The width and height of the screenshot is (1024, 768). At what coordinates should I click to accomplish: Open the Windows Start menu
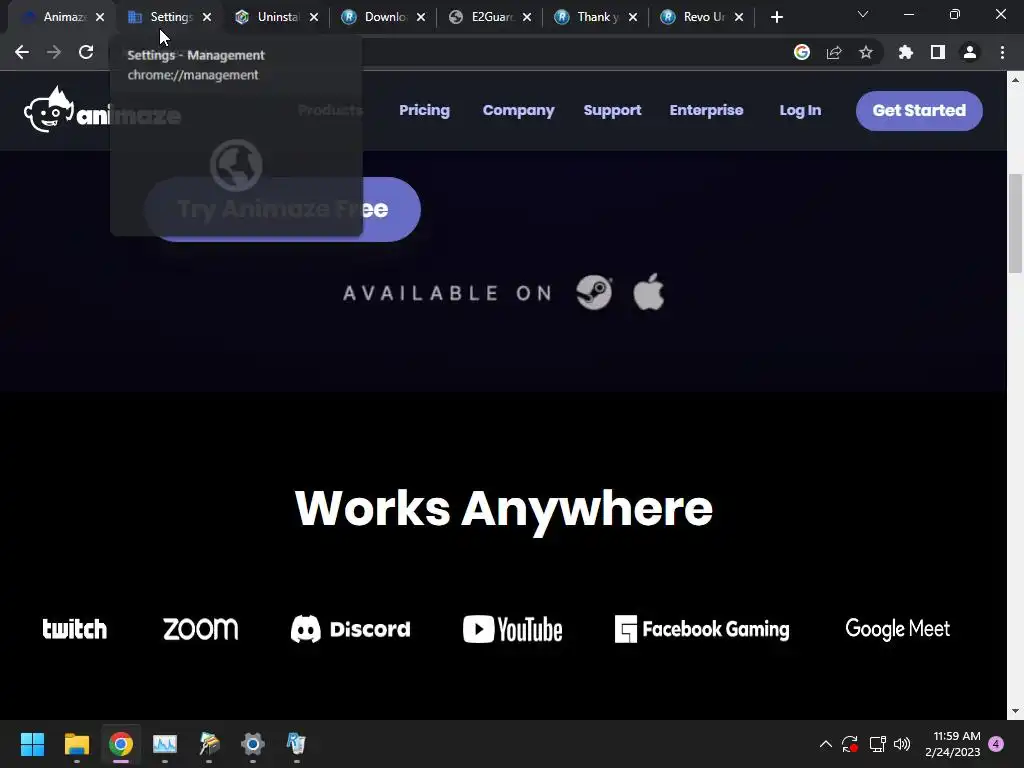pos(33,744)
